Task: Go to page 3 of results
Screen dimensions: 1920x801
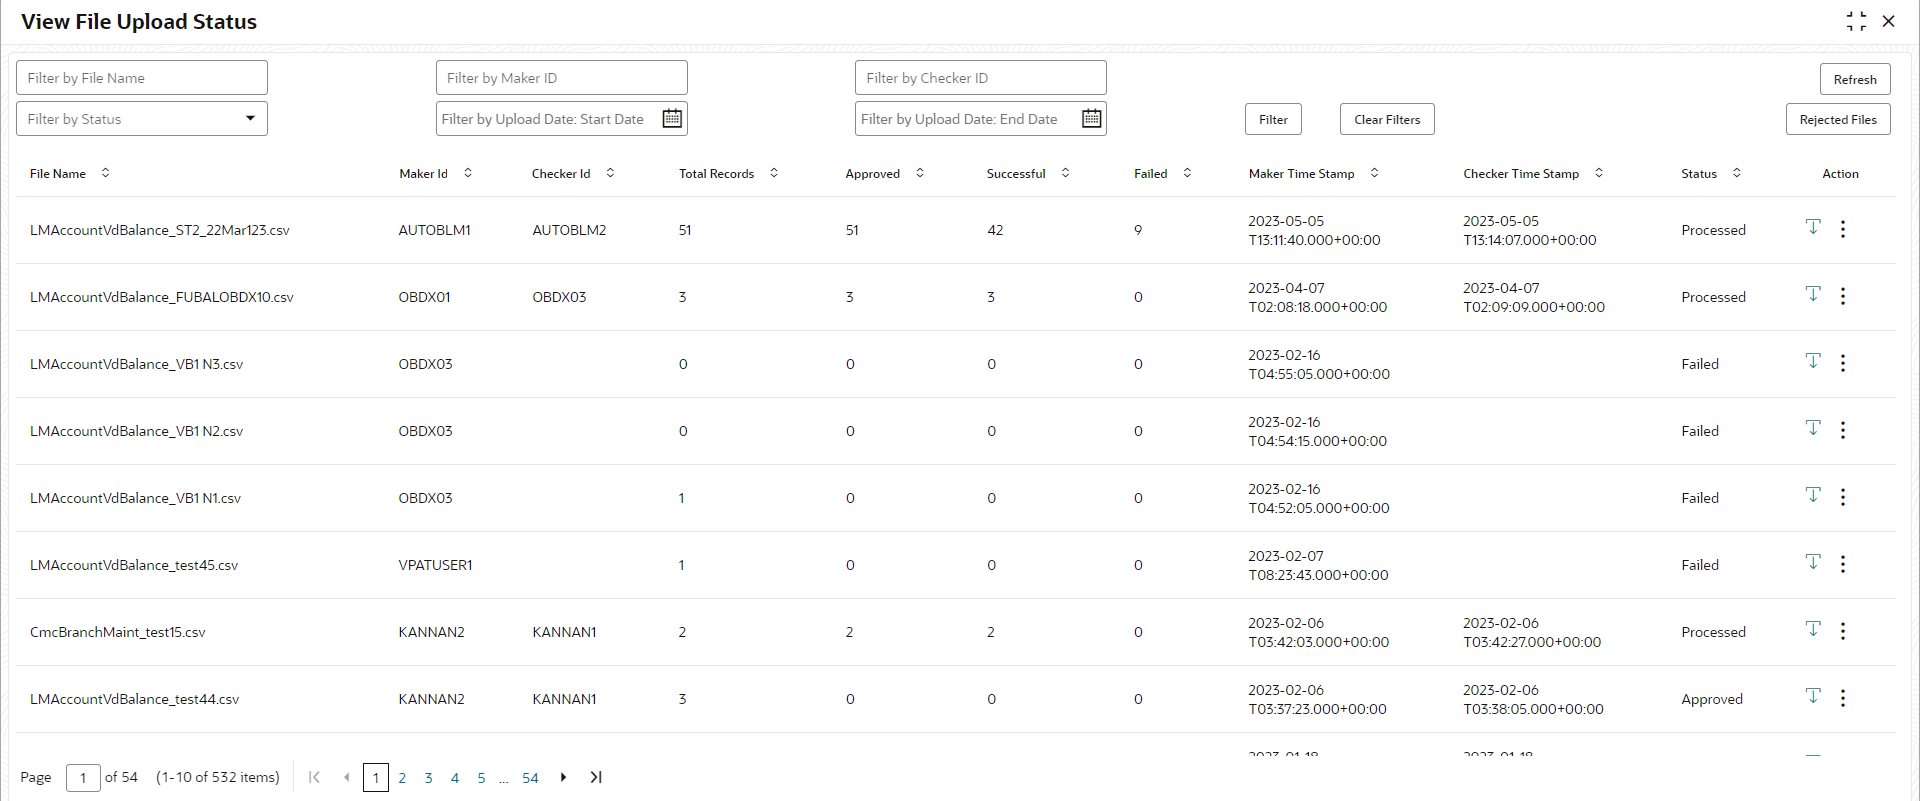Action: click(428, 778)
